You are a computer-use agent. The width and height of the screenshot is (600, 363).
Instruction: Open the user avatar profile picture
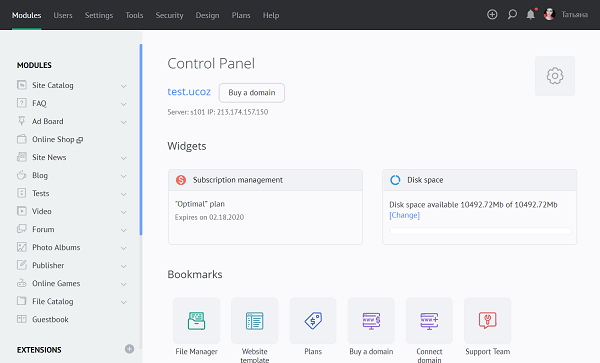pos(549,15)
